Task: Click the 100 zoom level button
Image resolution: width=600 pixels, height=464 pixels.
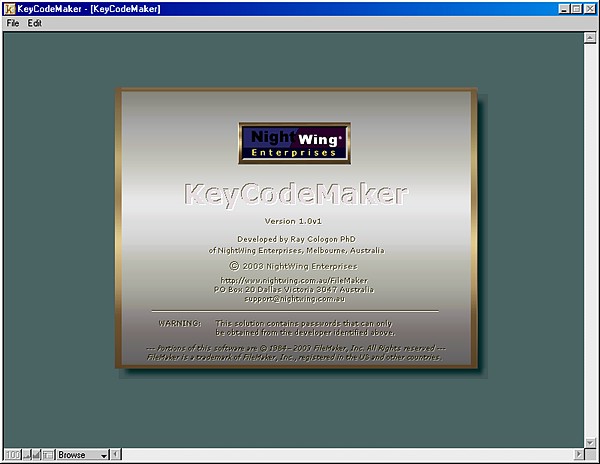Action: (12, 455)
